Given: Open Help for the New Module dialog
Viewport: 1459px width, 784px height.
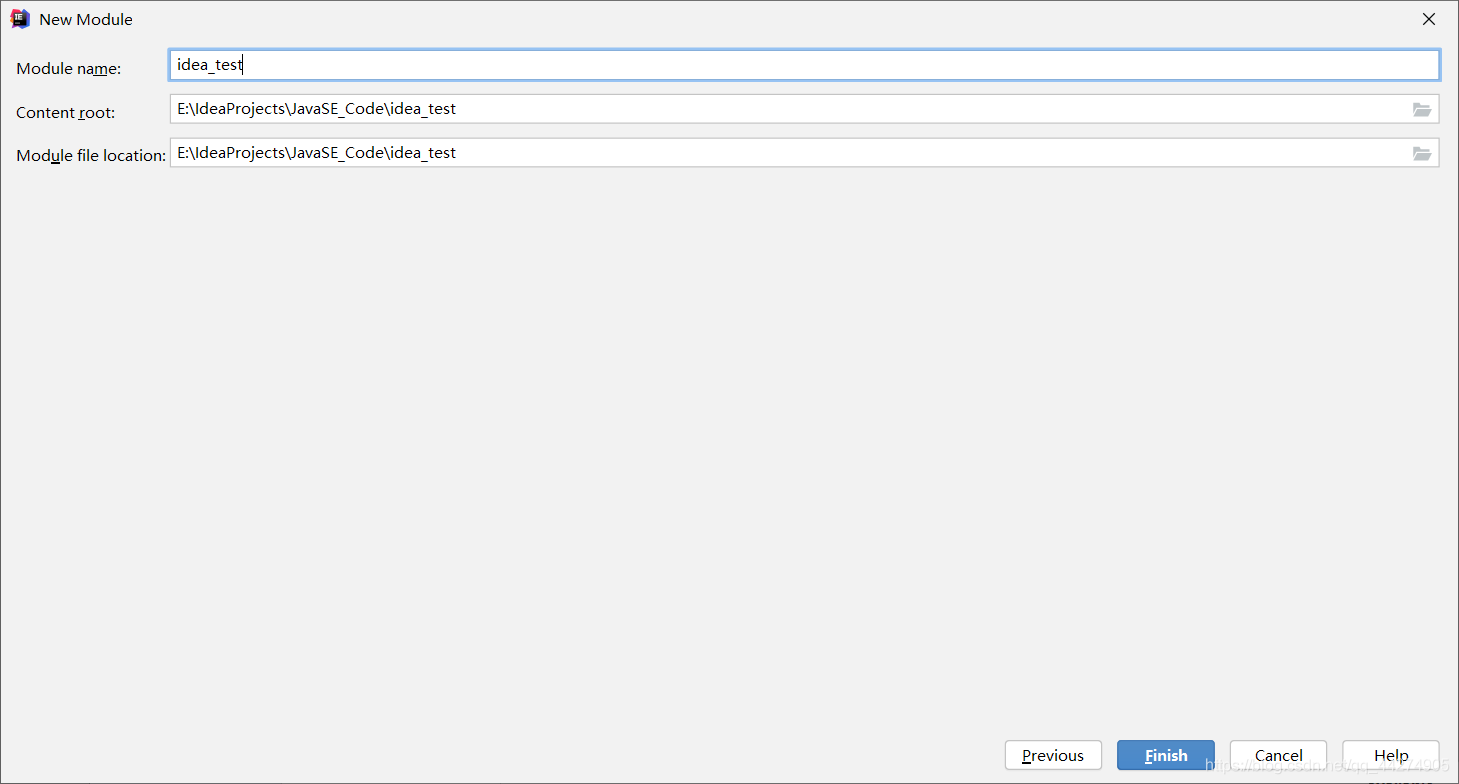Looking at the screenshot, I should pos(1391,756).
